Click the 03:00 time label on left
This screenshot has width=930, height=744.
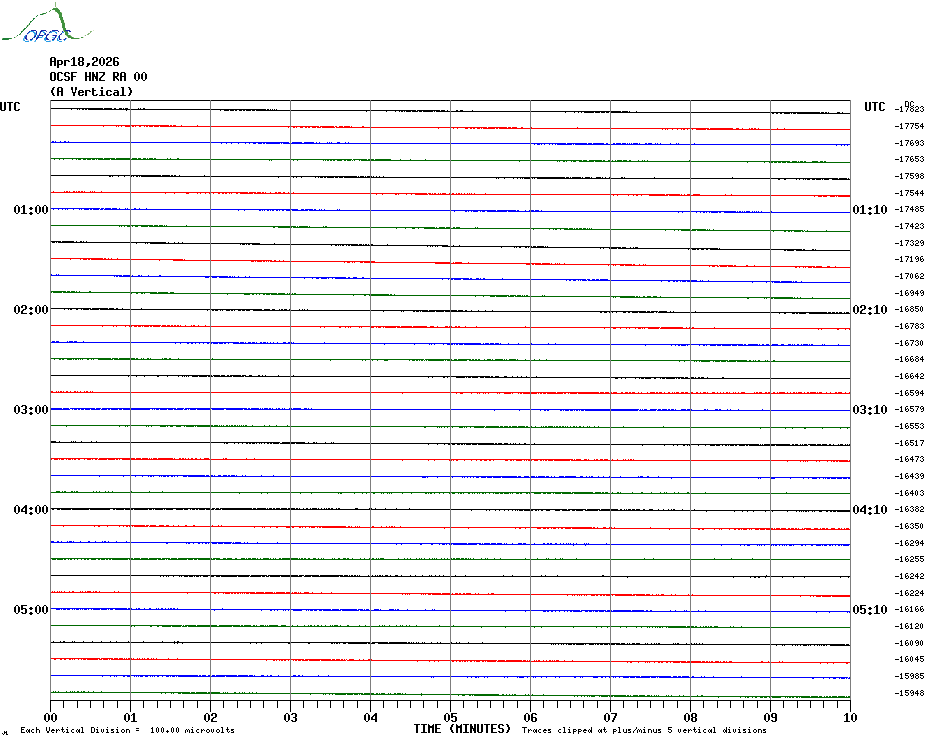(x=31, y=410)
